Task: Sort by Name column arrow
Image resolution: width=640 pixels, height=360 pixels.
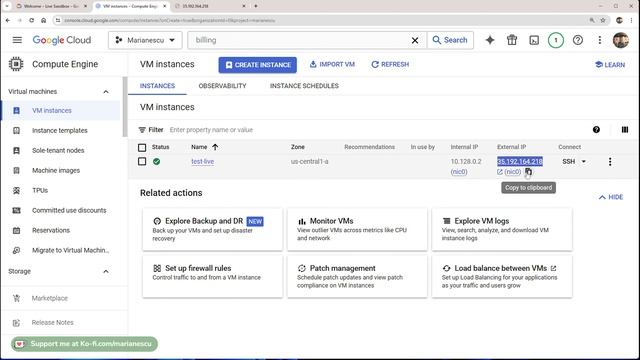Action: point(215,147)
